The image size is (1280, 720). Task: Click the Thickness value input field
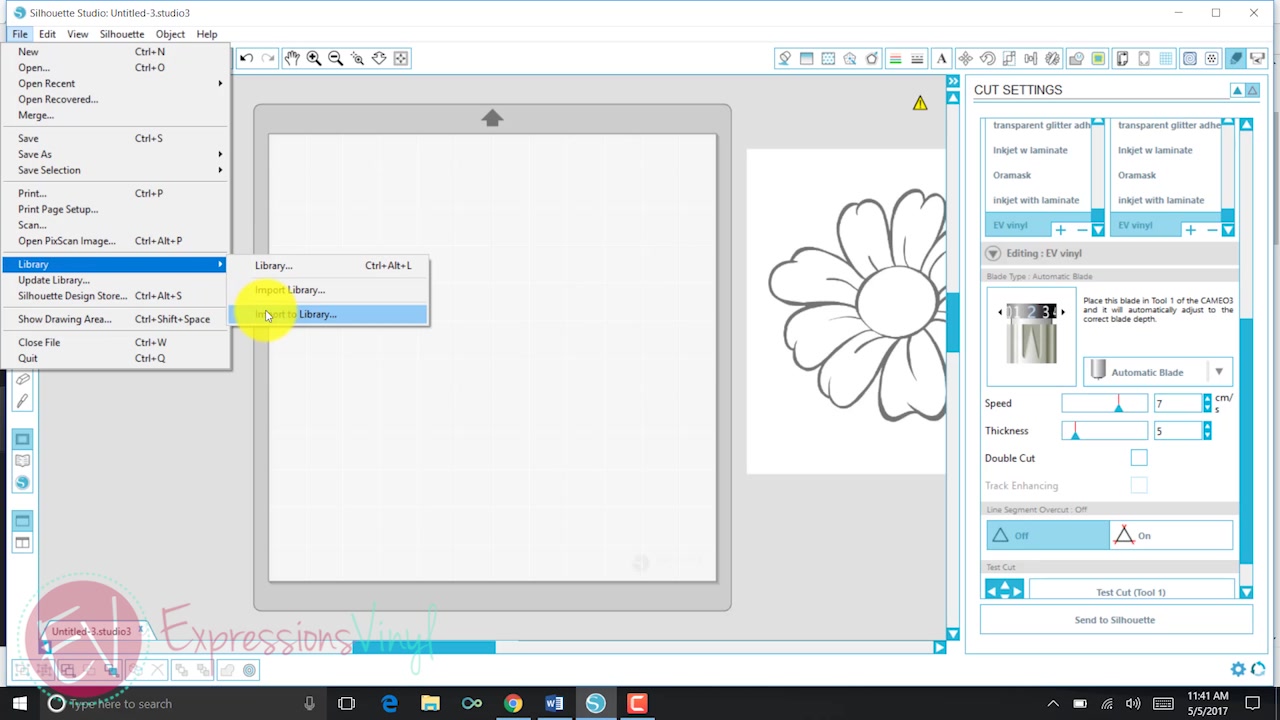tap(1177, 431)
